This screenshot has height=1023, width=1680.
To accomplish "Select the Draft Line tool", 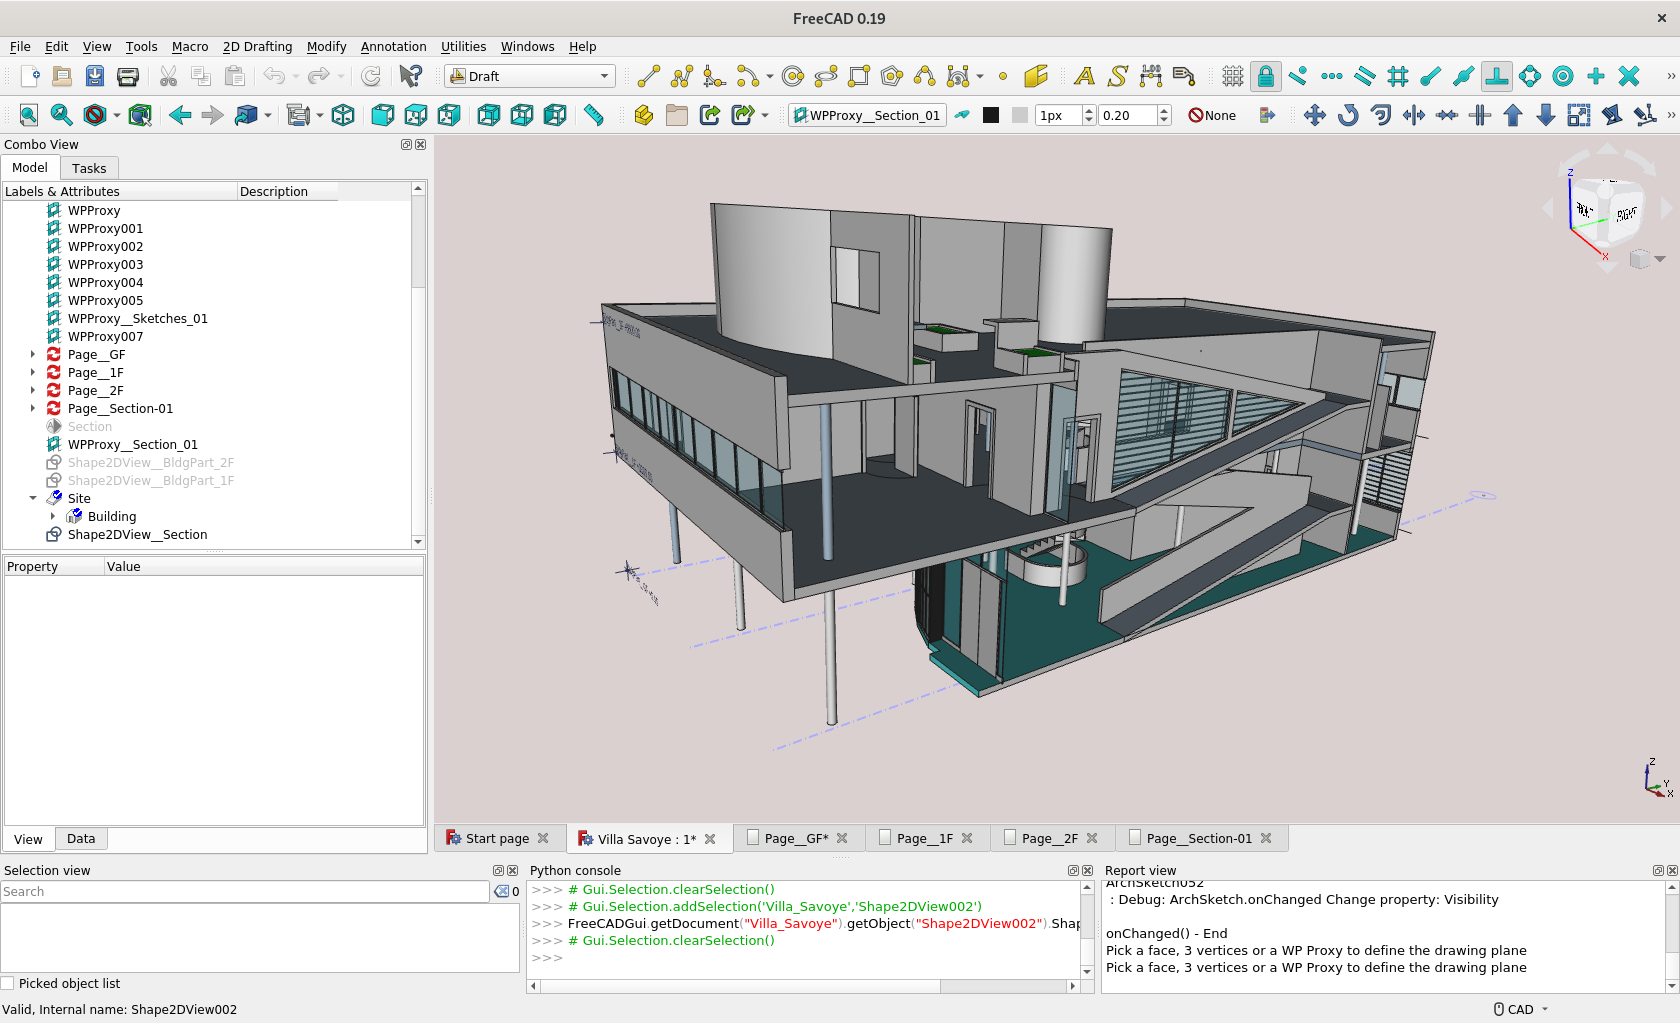I will (x=648, y=76).
